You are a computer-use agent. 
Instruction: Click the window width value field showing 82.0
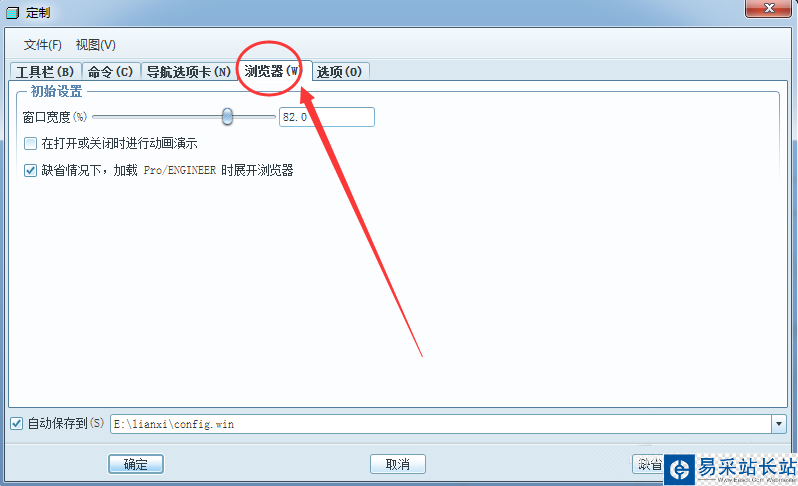point(327,117)
